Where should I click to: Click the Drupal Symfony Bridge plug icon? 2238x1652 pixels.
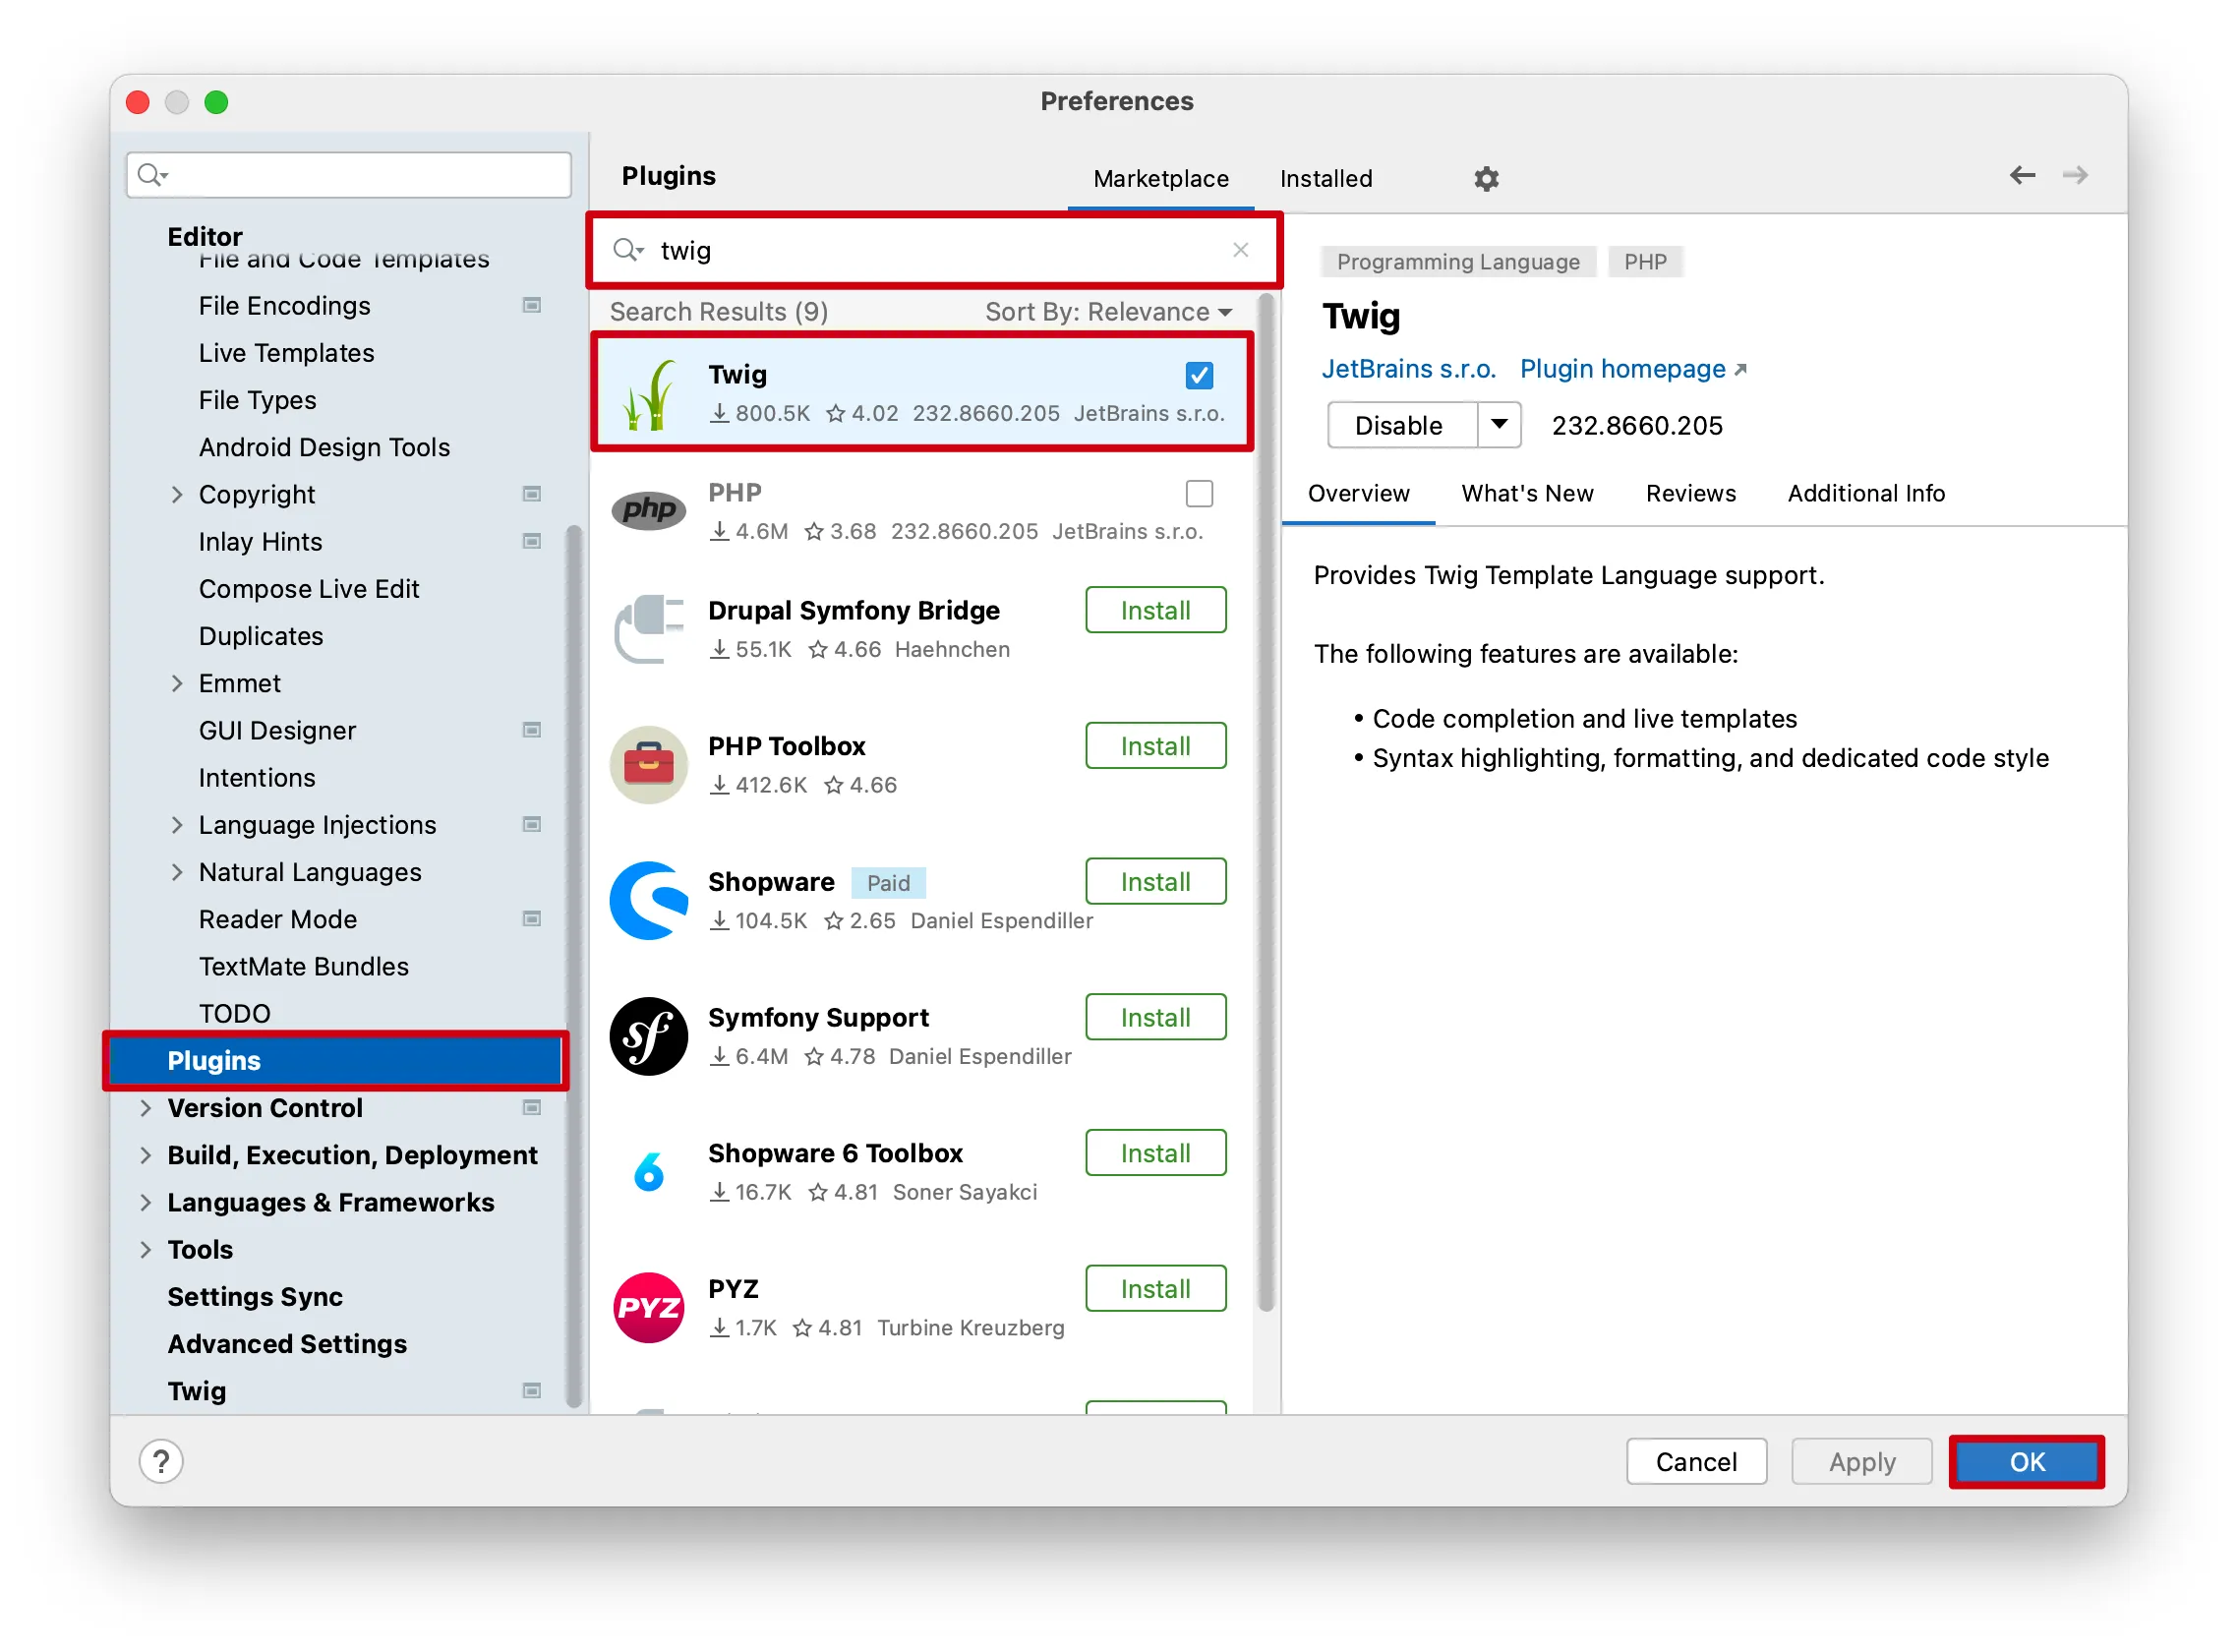[x=649, y=629]
